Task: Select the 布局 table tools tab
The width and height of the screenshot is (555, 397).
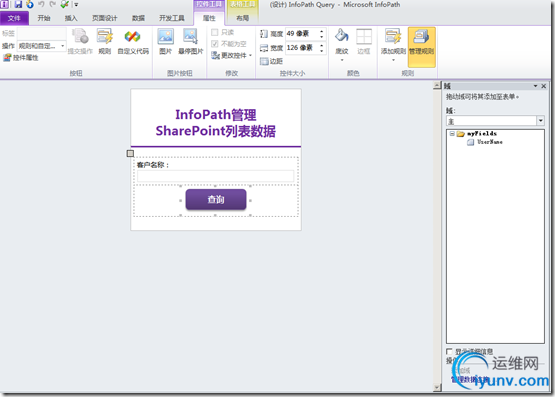Action: tap(242, 18)
